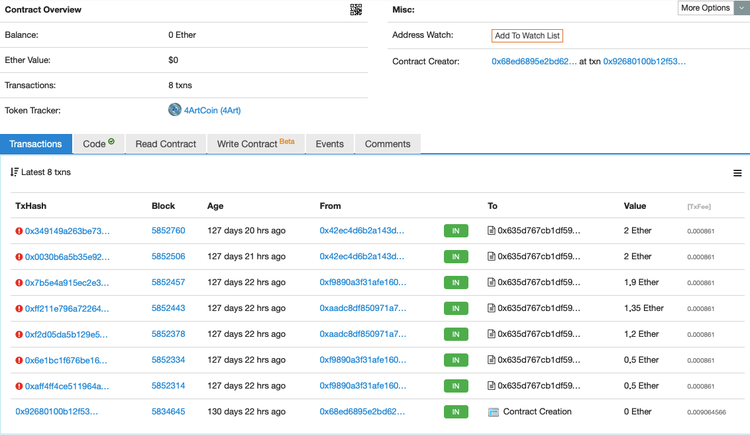Click Add To Watch List button
The height and width of the screenshot is (435, 750).
pos(527,36)
